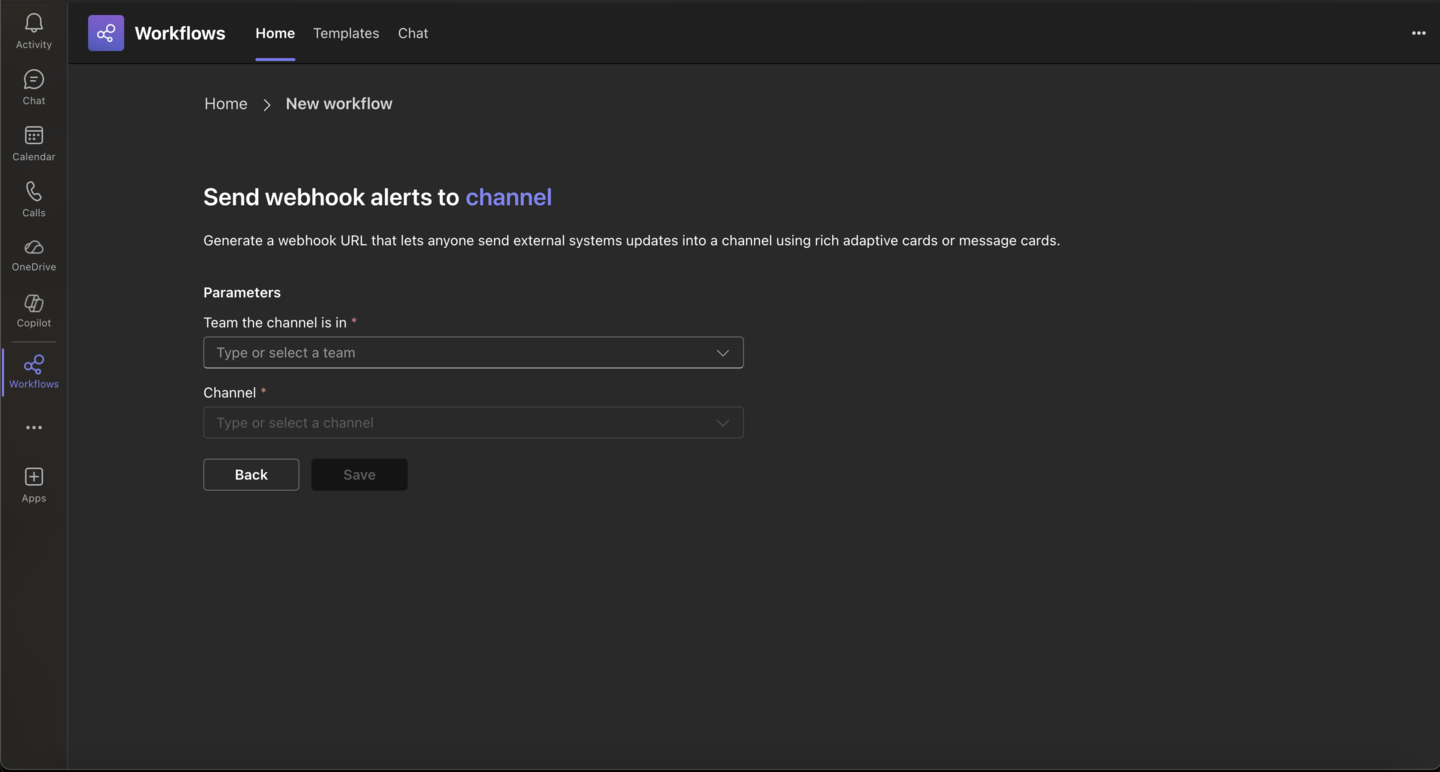Reveal more sidebar apps with the ellipsis

tap(33, 427)
